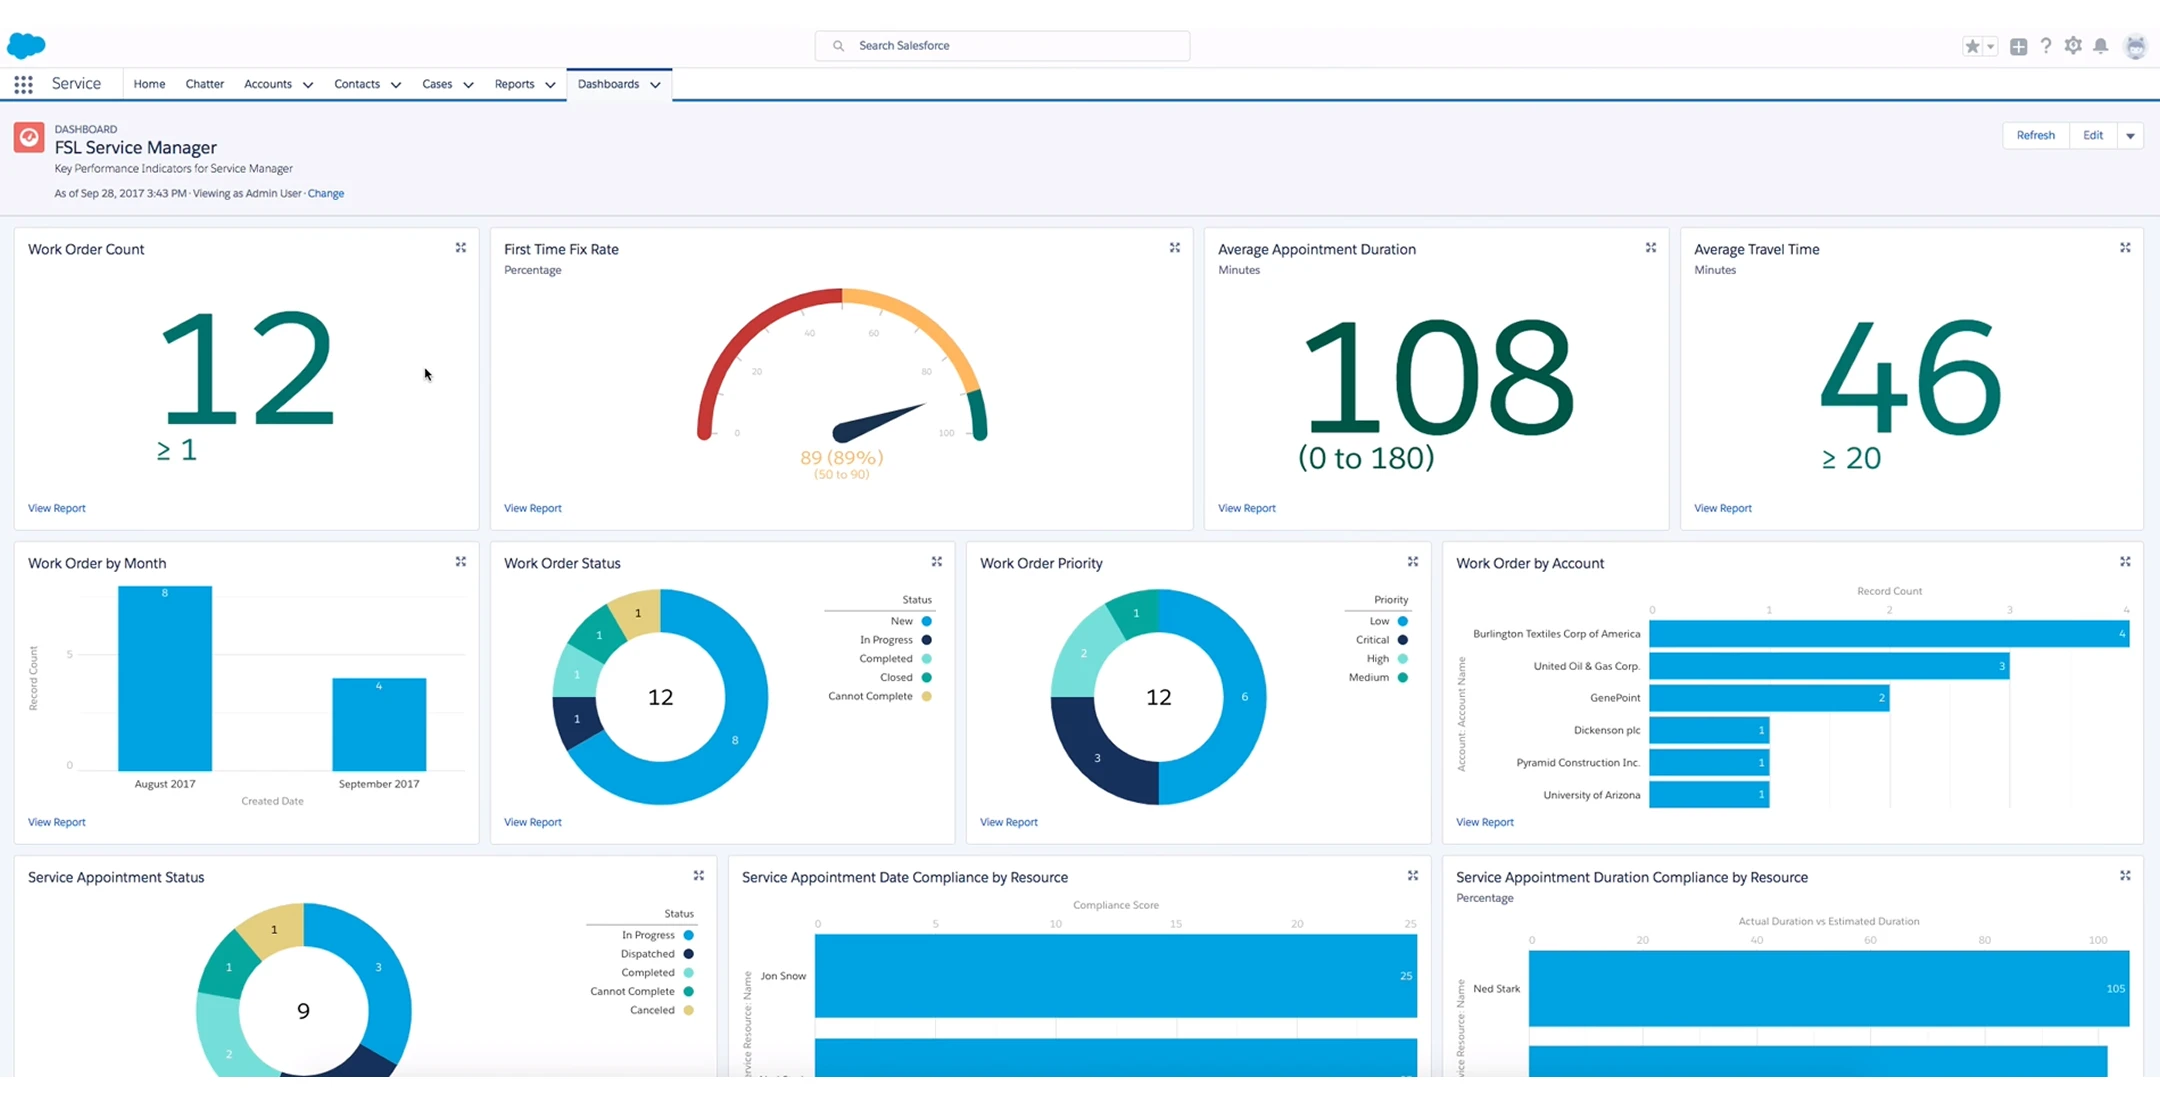Click the Service app name label
Screen dimensions: 2160x1104
[x=76, y=84]
